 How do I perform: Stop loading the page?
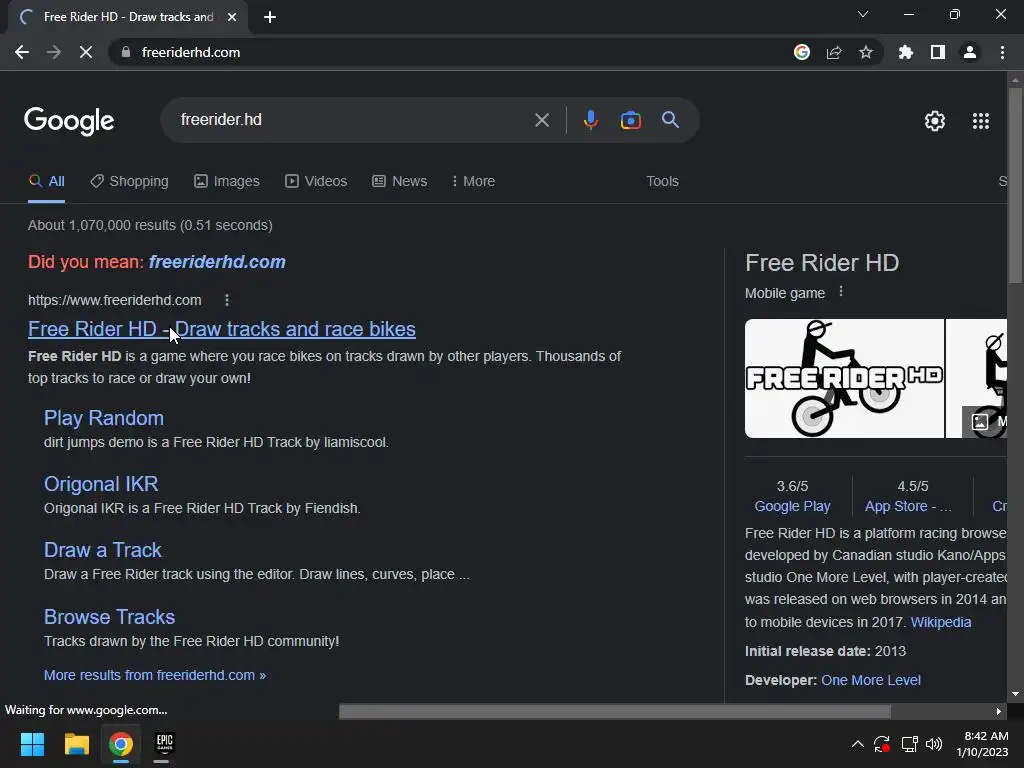point(86,52)
